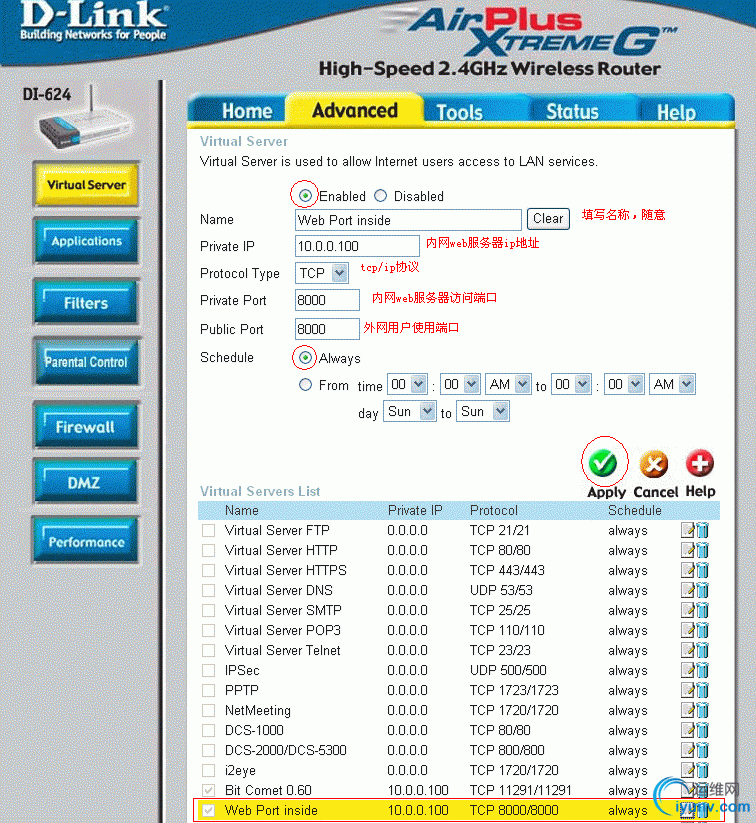The width and height of the screenshot is (756, 823).
Task: Click the Public Port input field
Action: 327,329
